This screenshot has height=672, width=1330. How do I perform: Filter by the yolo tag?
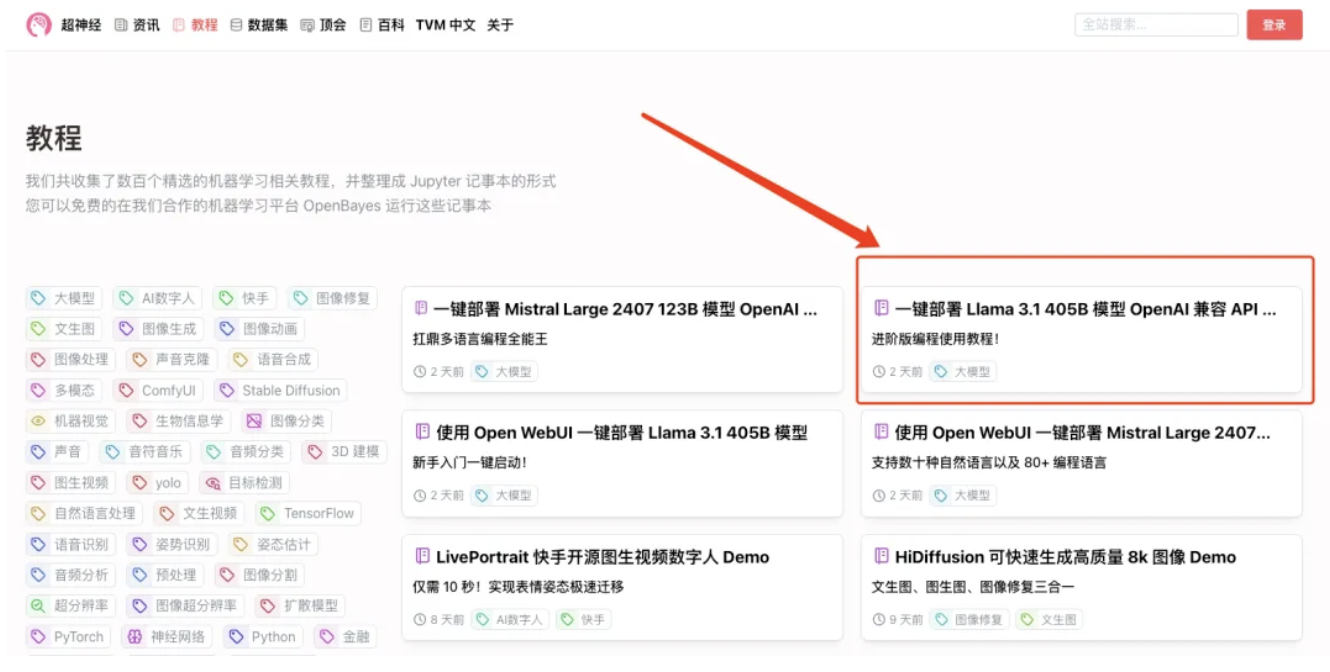click(x=157, y=483)
